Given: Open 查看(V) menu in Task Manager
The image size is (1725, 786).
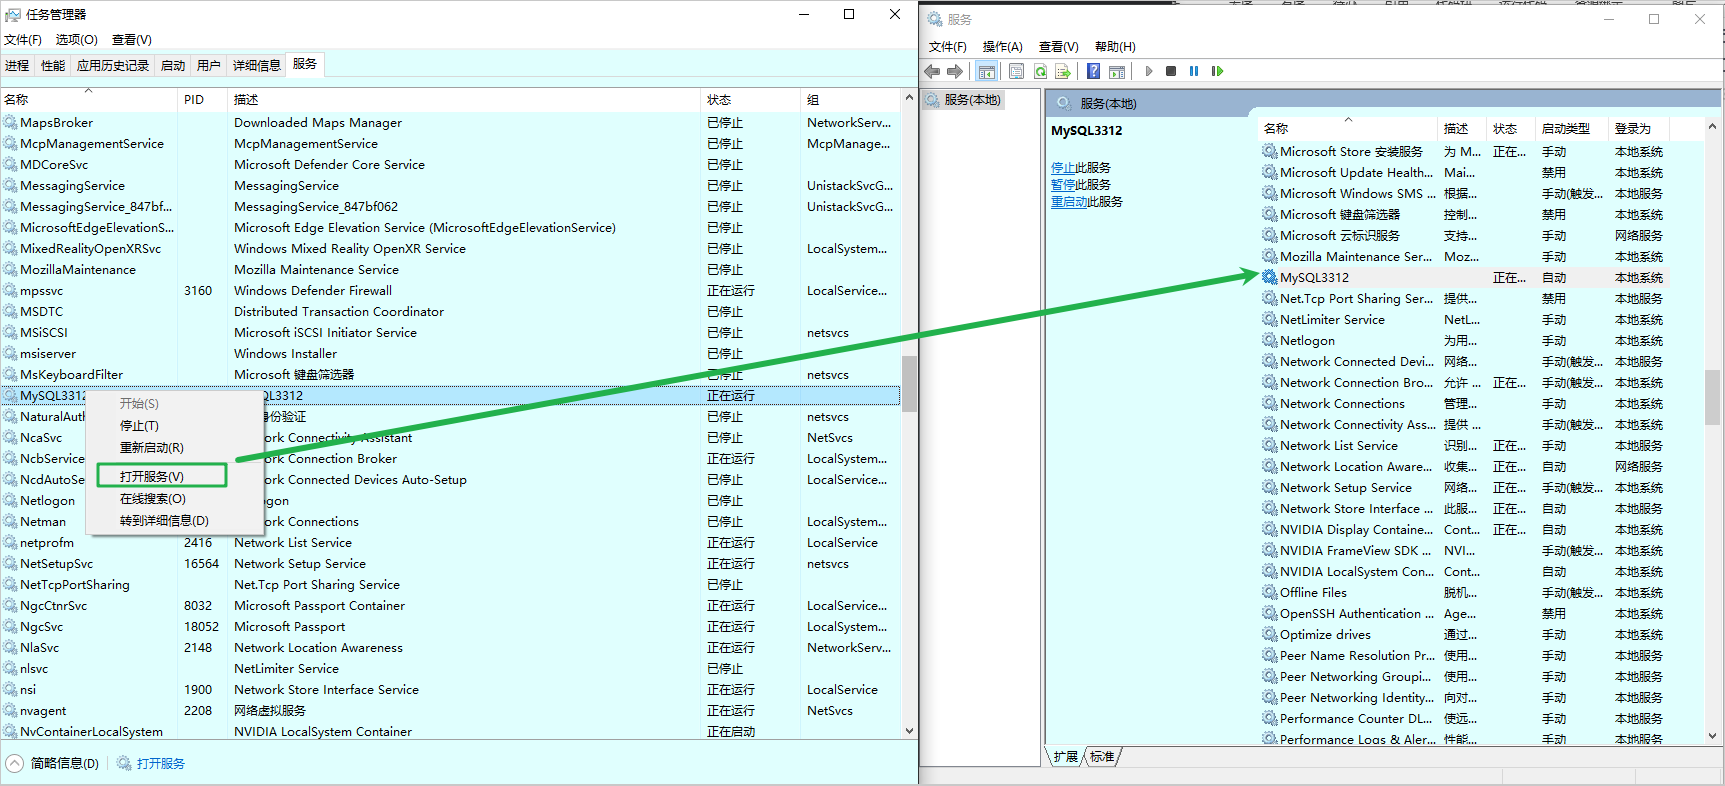Looking at the screenshot, I should (x=132, y=39).
